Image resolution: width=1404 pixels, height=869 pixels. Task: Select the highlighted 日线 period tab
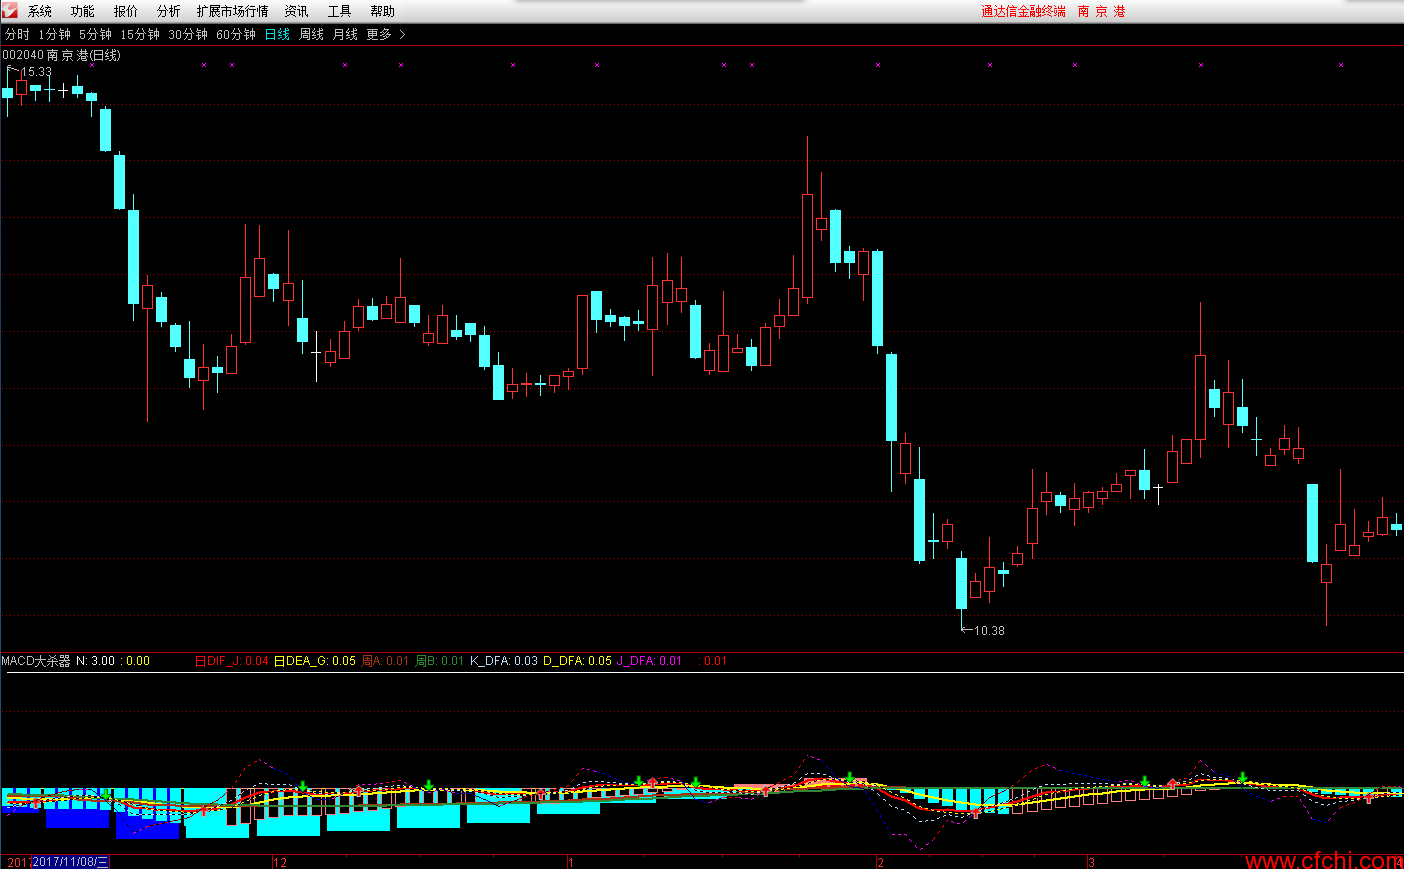(277, 34)
